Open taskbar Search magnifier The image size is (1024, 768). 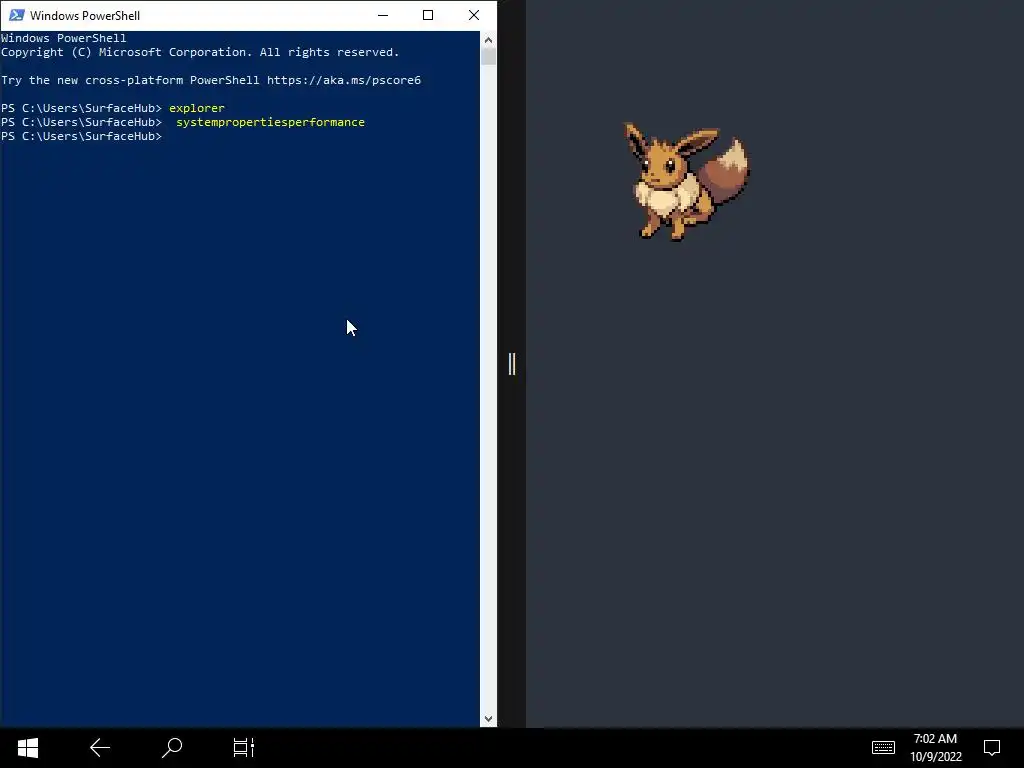tap(172, 748)
